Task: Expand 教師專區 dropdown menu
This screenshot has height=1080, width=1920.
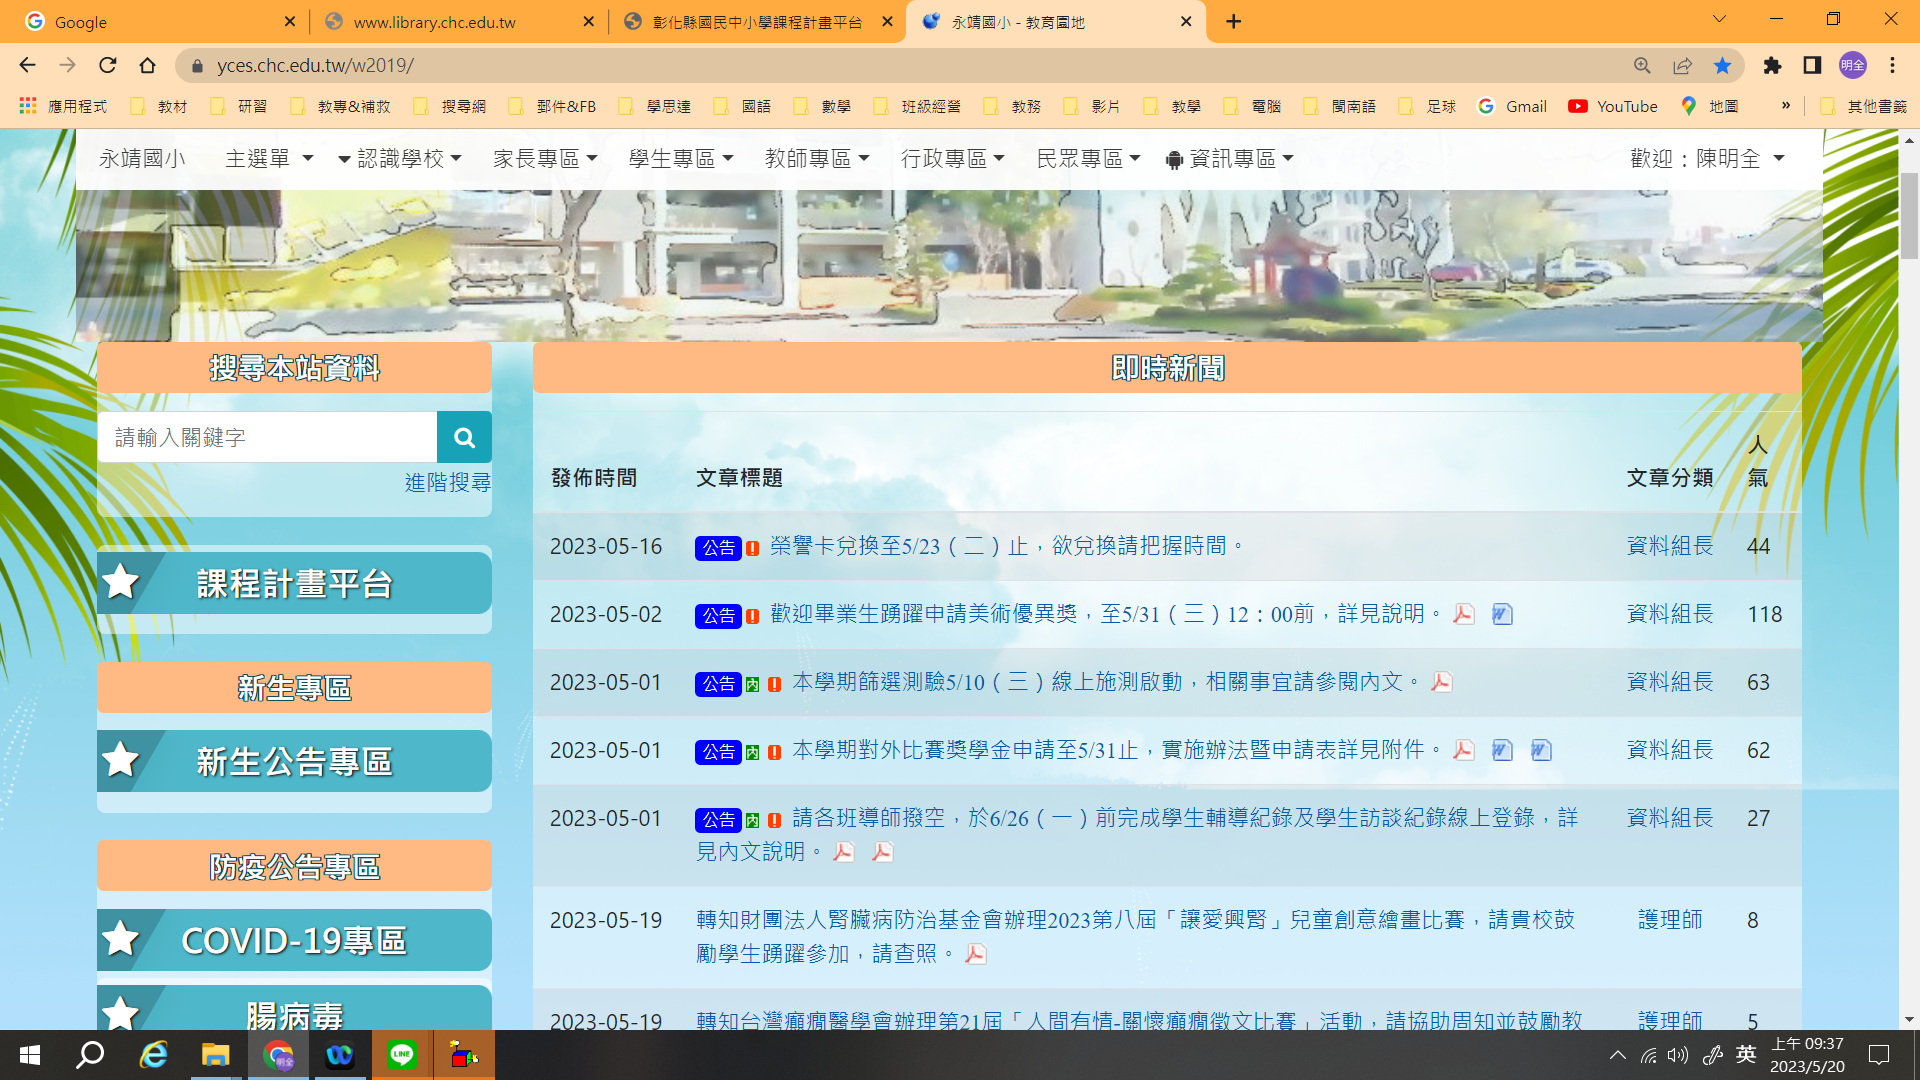Action: [x=817, y=158]
